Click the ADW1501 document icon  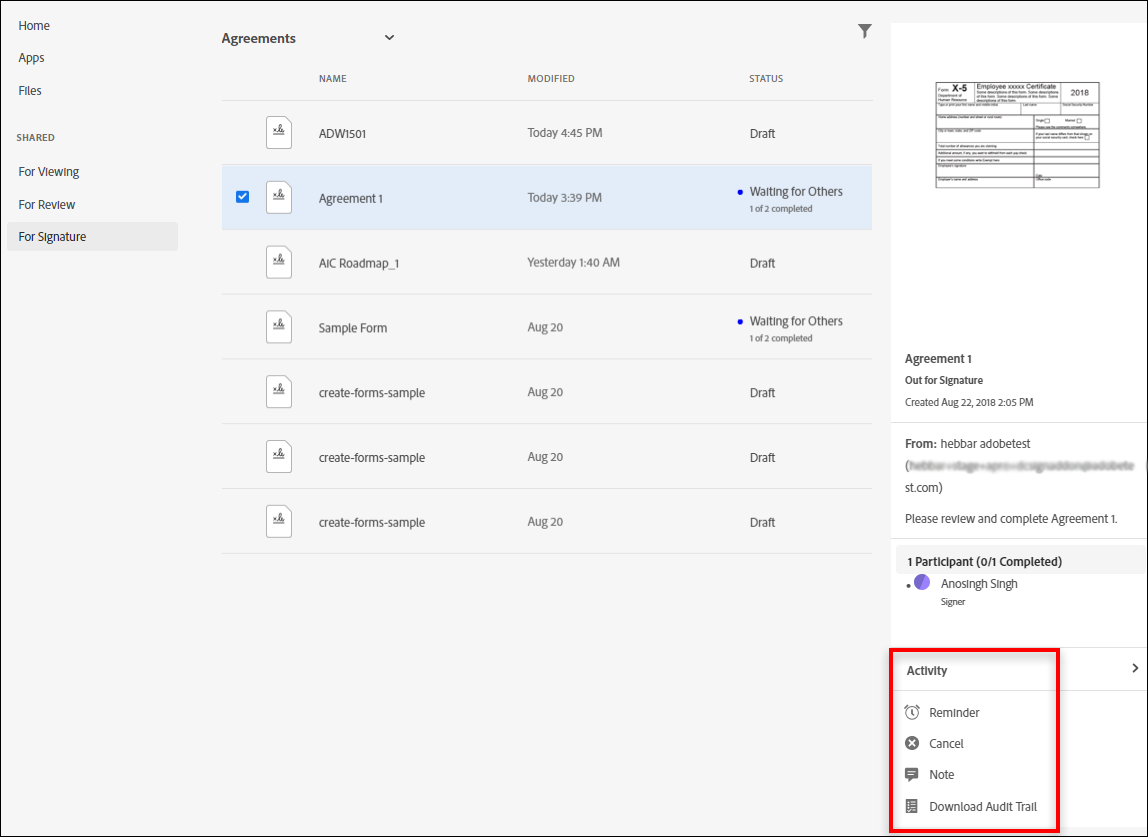279,133
